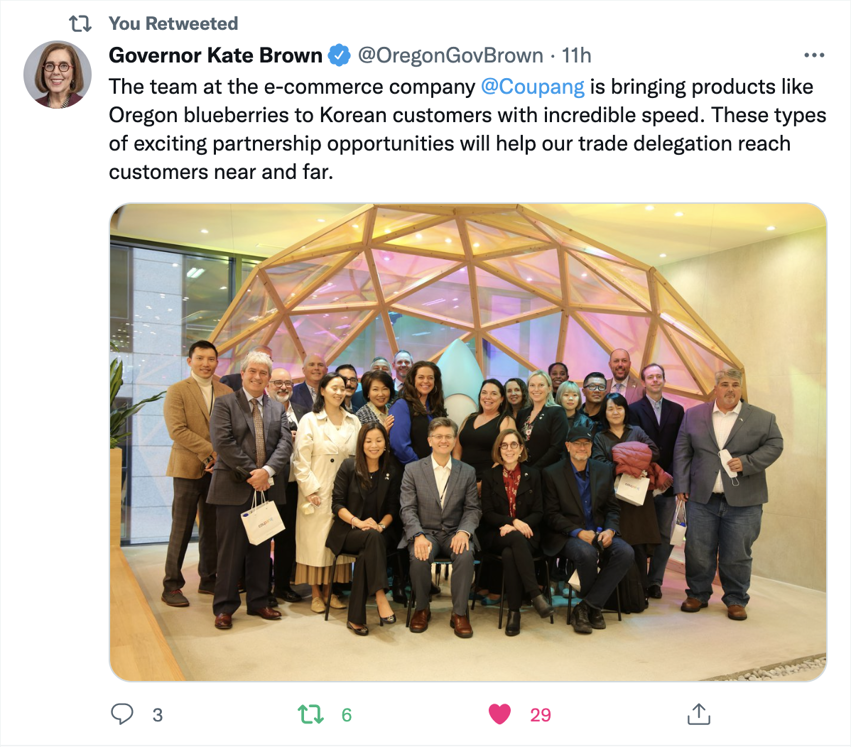Undo retweet with the green retweet icon
Screen dimensions: 851x747
click(x=311, y=714)
